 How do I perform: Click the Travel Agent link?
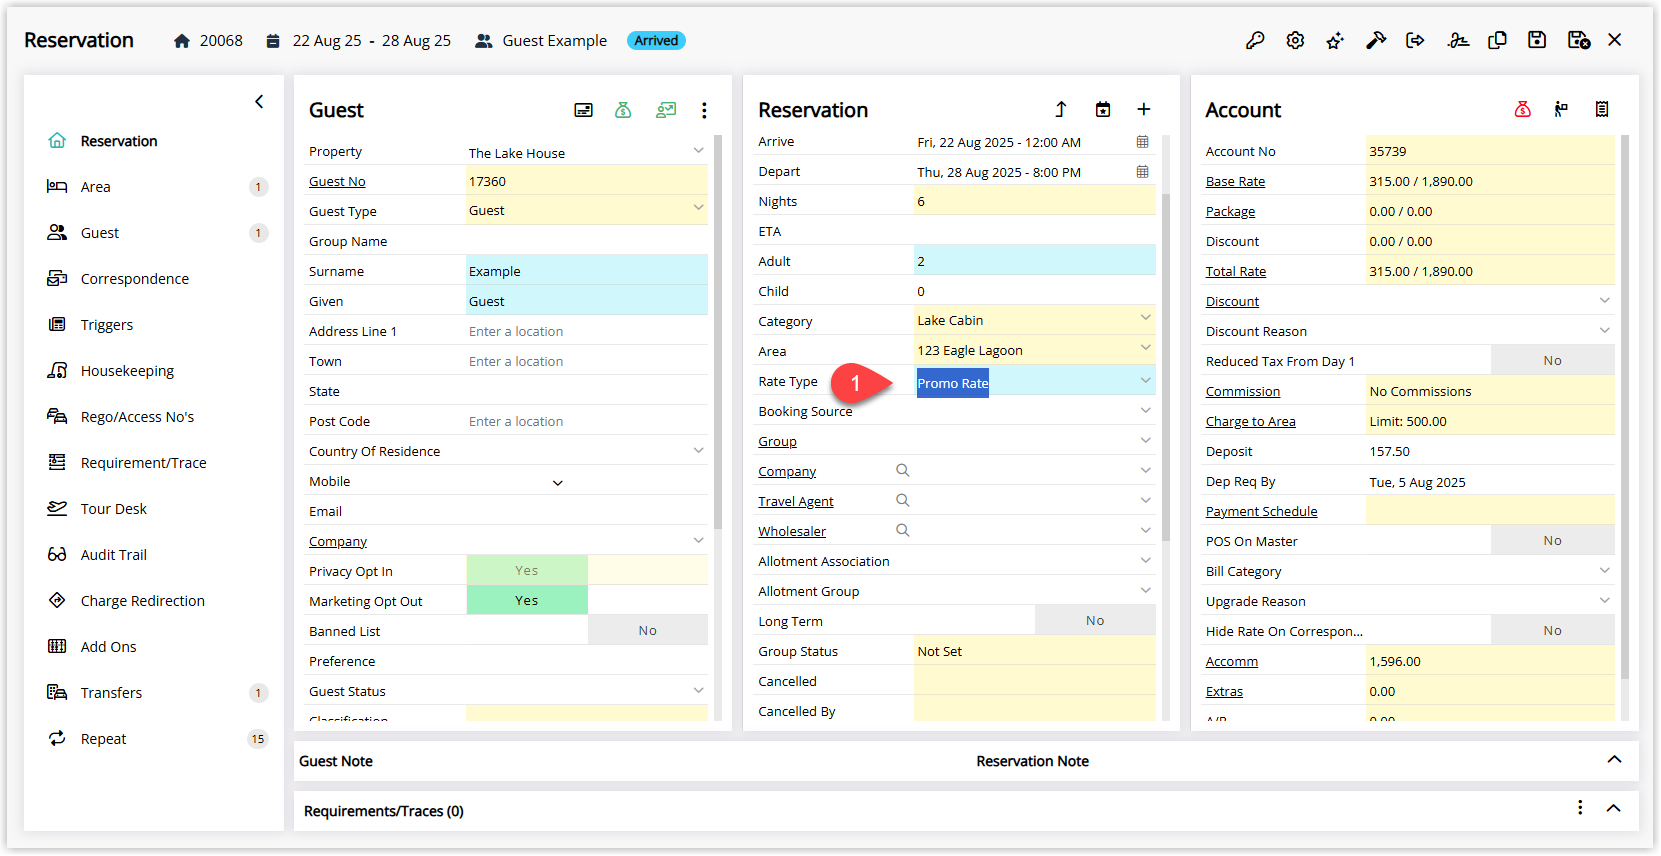coord(795,502)
